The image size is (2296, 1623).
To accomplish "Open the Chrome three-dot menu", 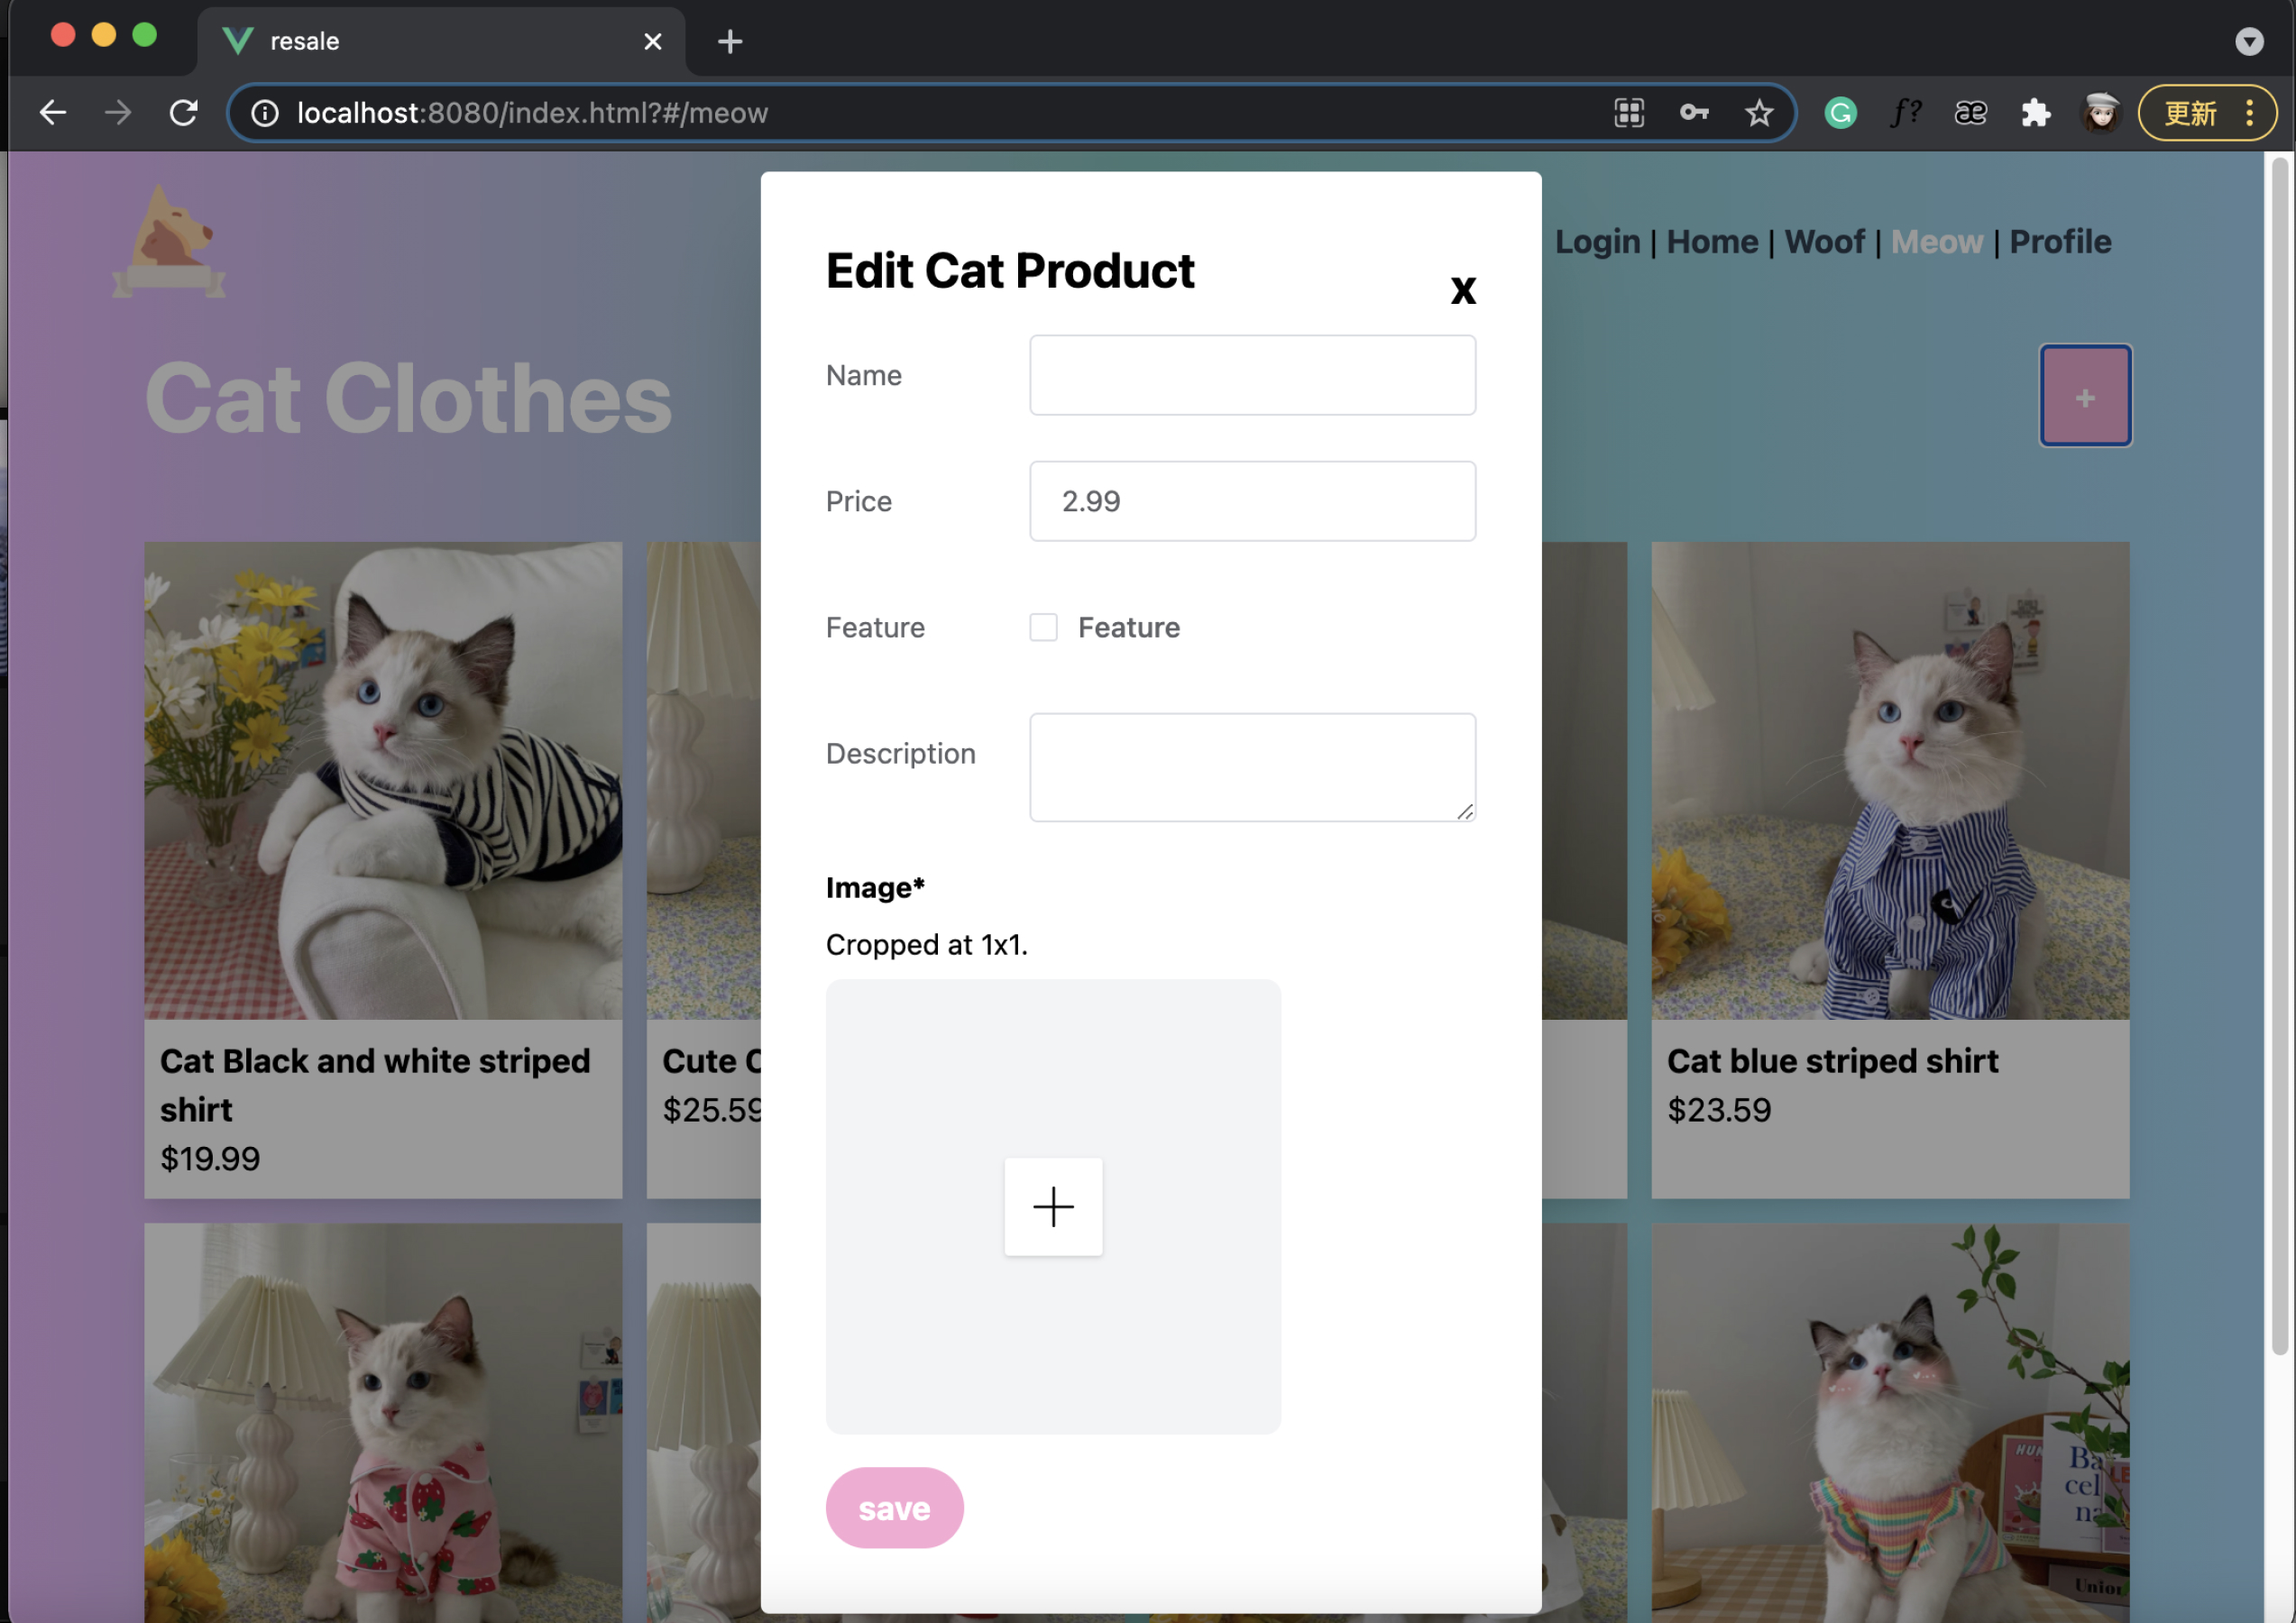I will pos(2250,113).
